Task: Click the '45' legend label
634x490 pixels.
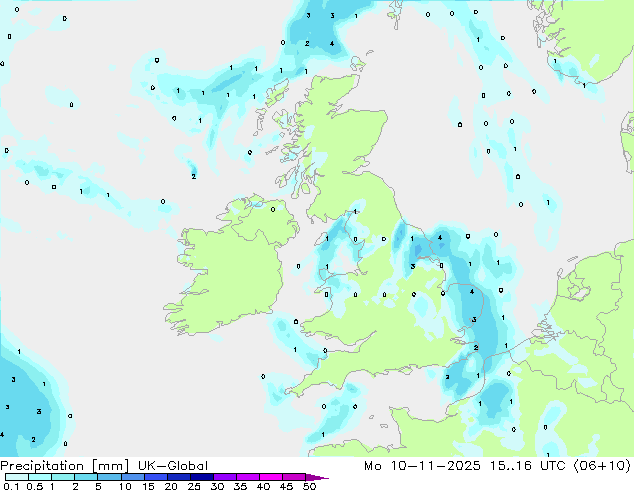Action: 286,486
